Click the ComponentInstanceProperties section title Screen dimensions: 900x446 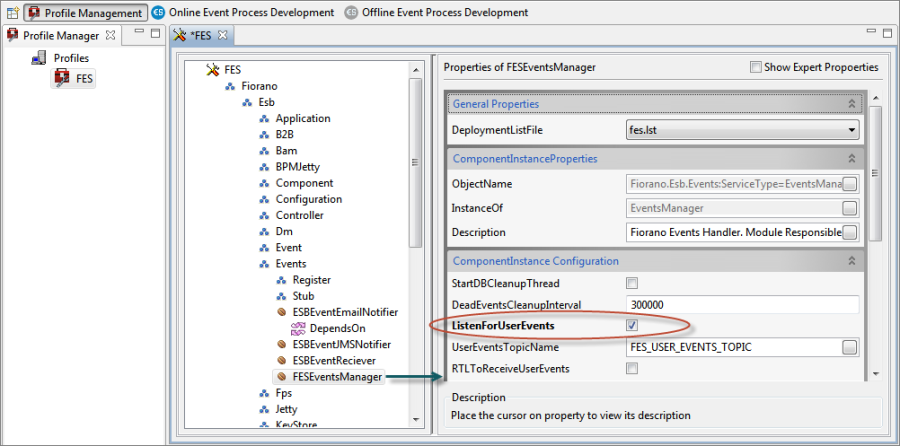[x=525, y=158]
